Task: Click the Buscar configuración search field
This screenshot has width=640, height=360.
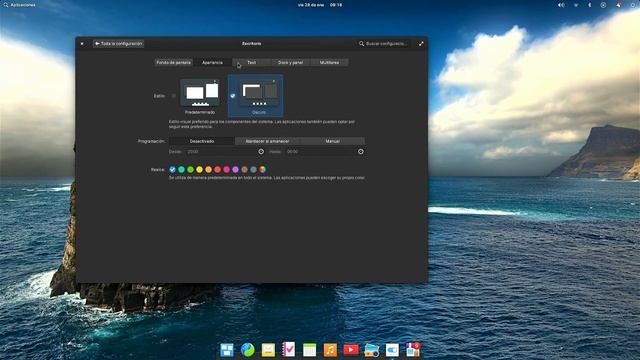Action: [384, 43]
